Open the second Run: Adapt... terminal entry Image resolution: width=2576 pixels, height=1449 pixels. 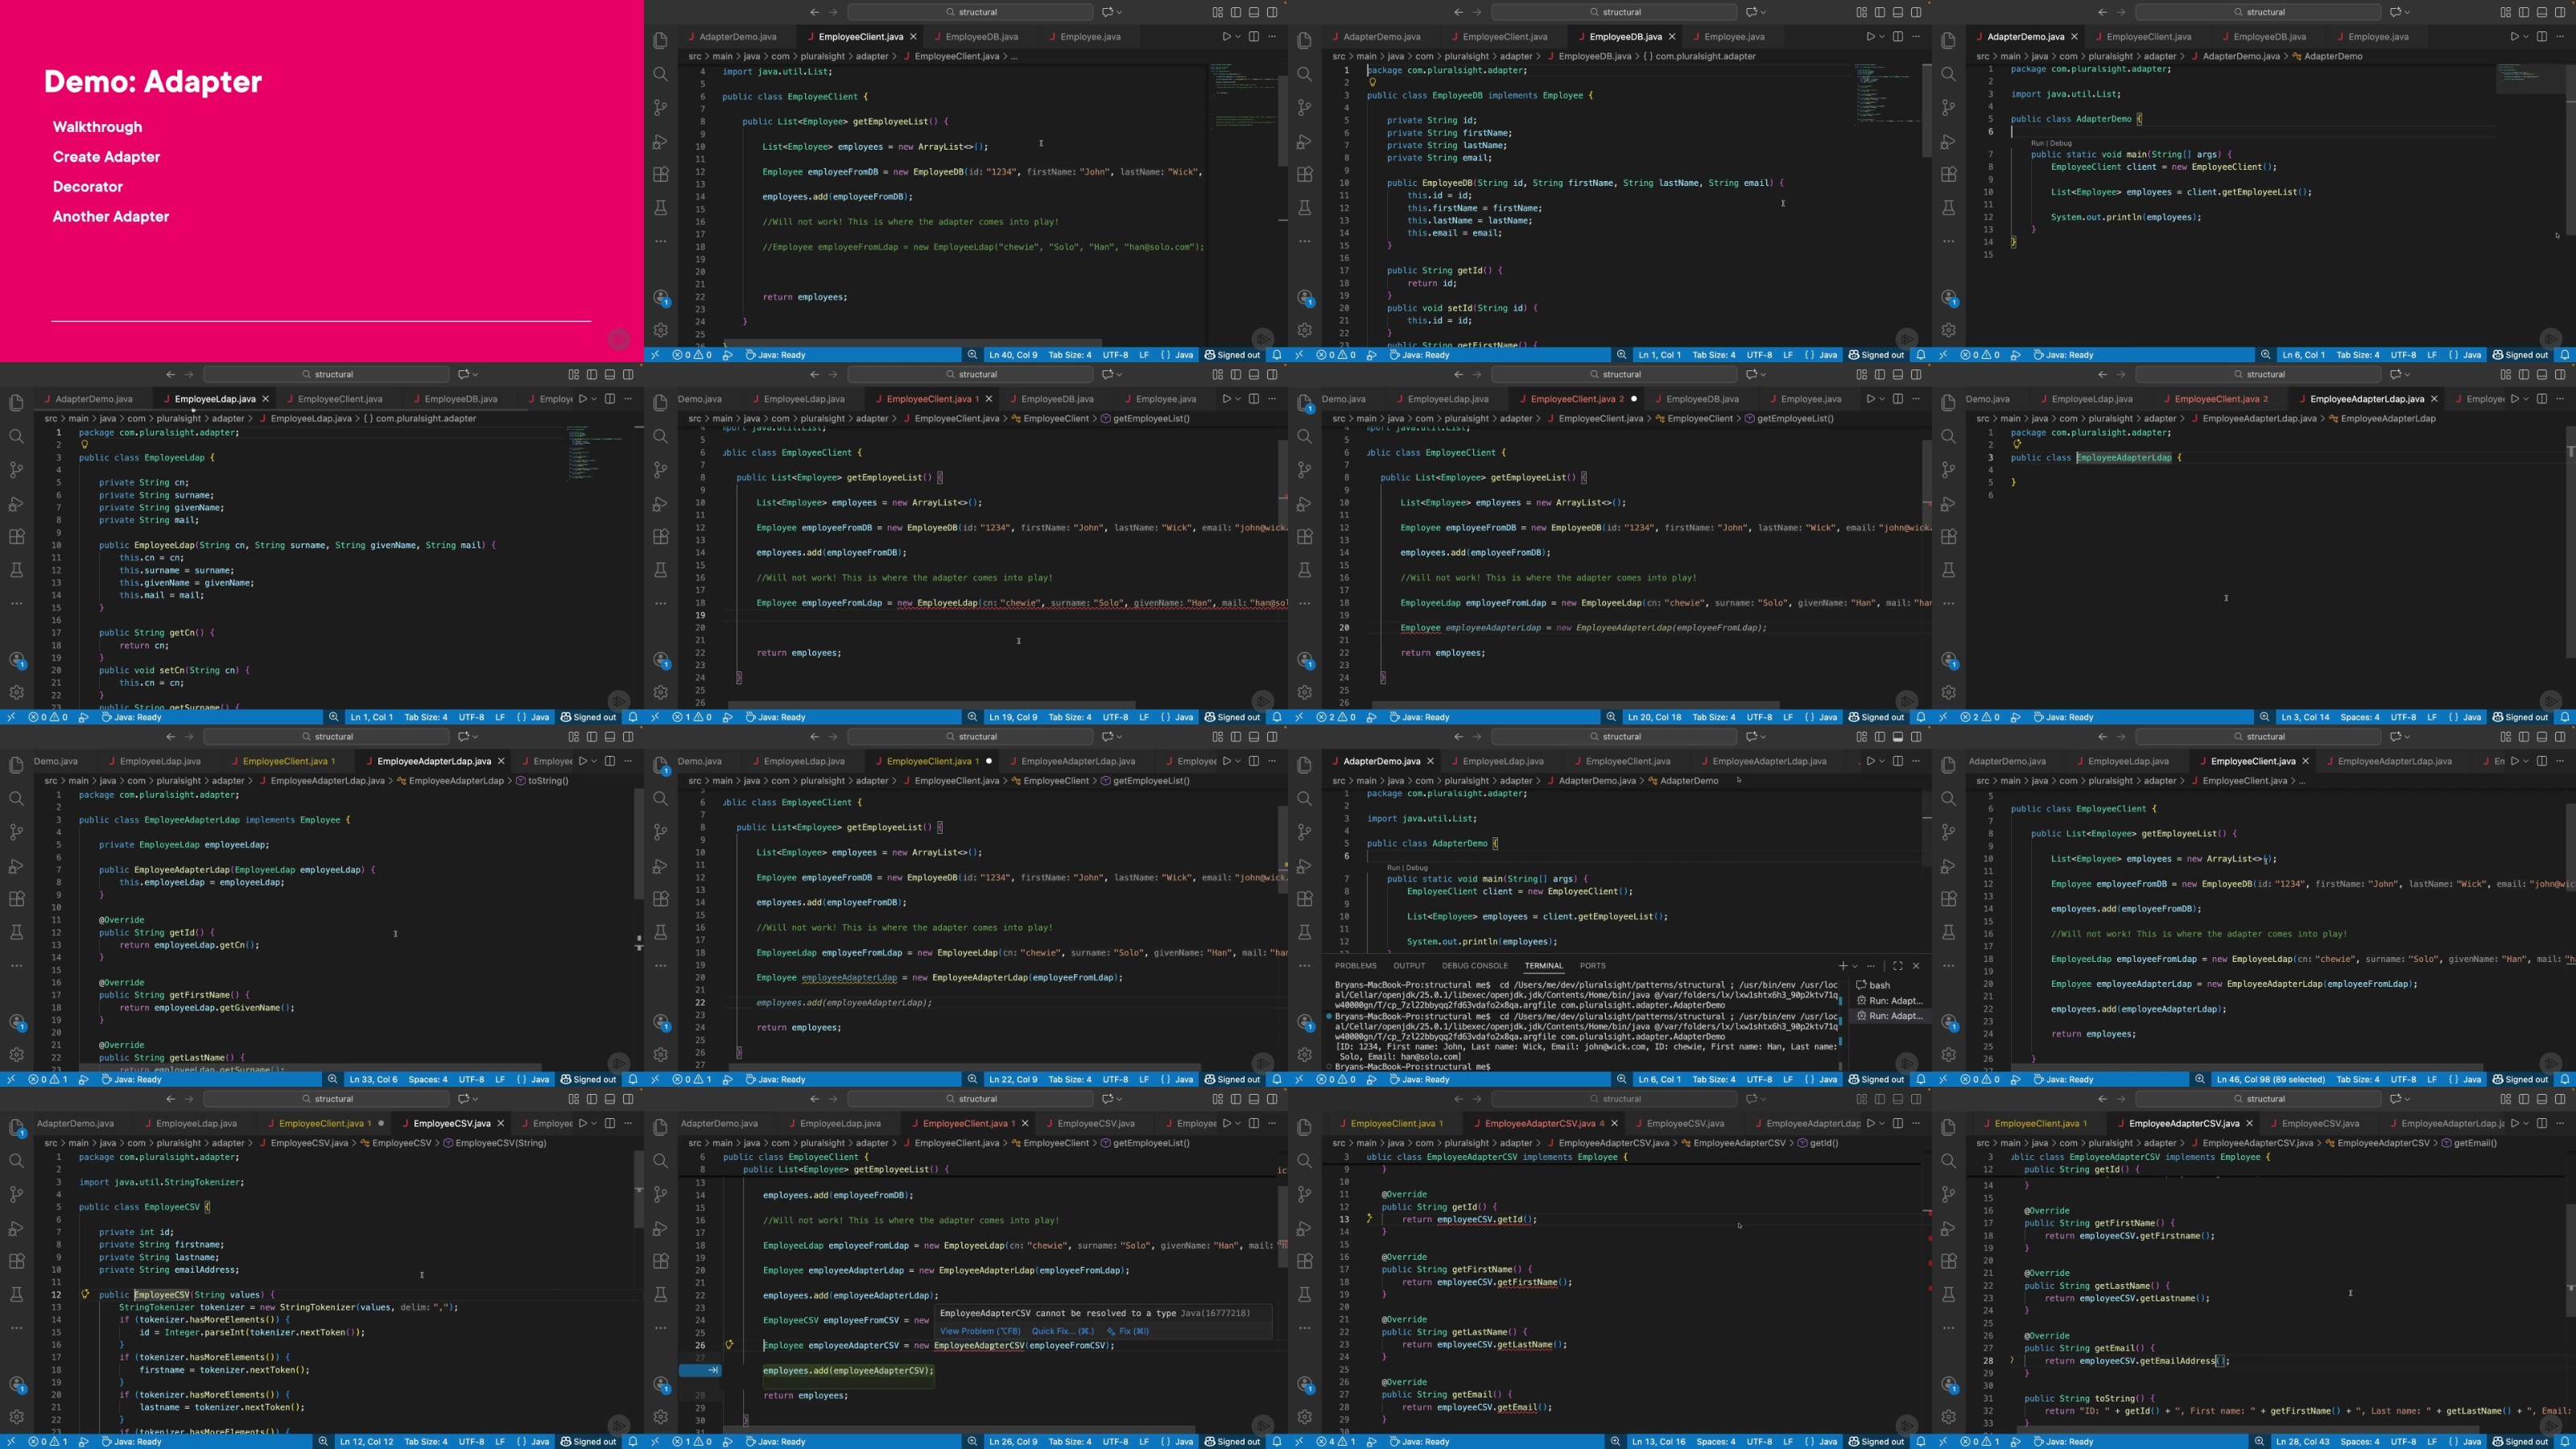click(x=1894, y=1016)
